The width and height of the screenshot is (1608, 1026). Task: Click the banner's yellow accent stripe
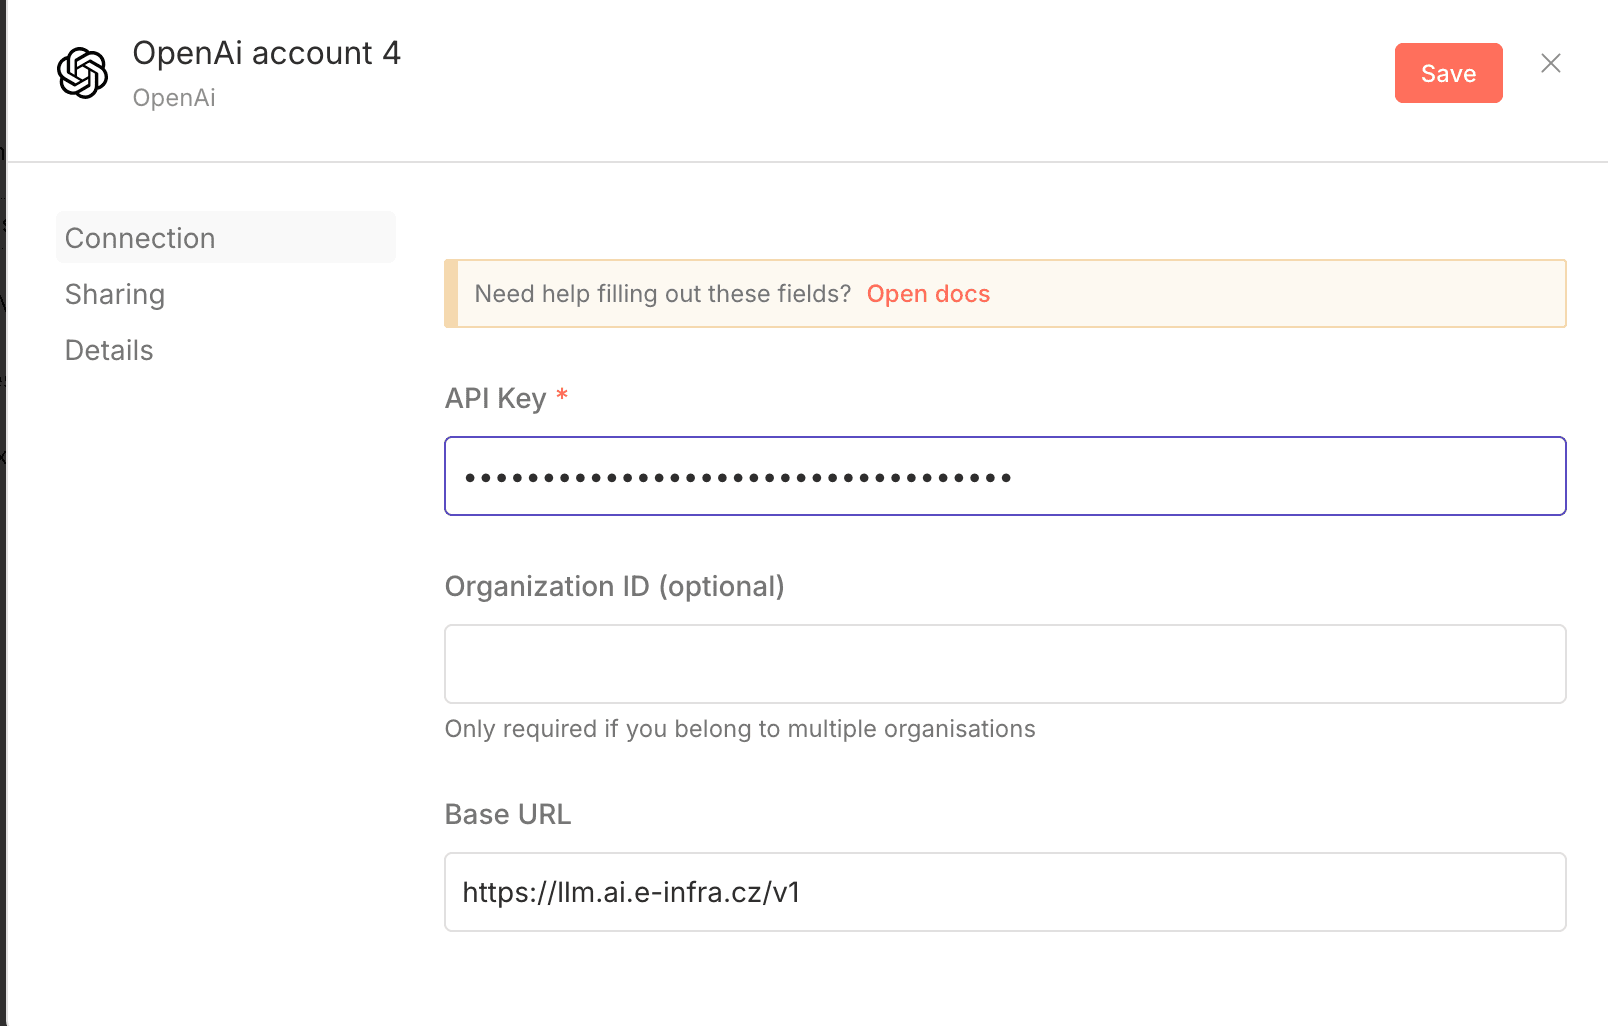[451, 294]
